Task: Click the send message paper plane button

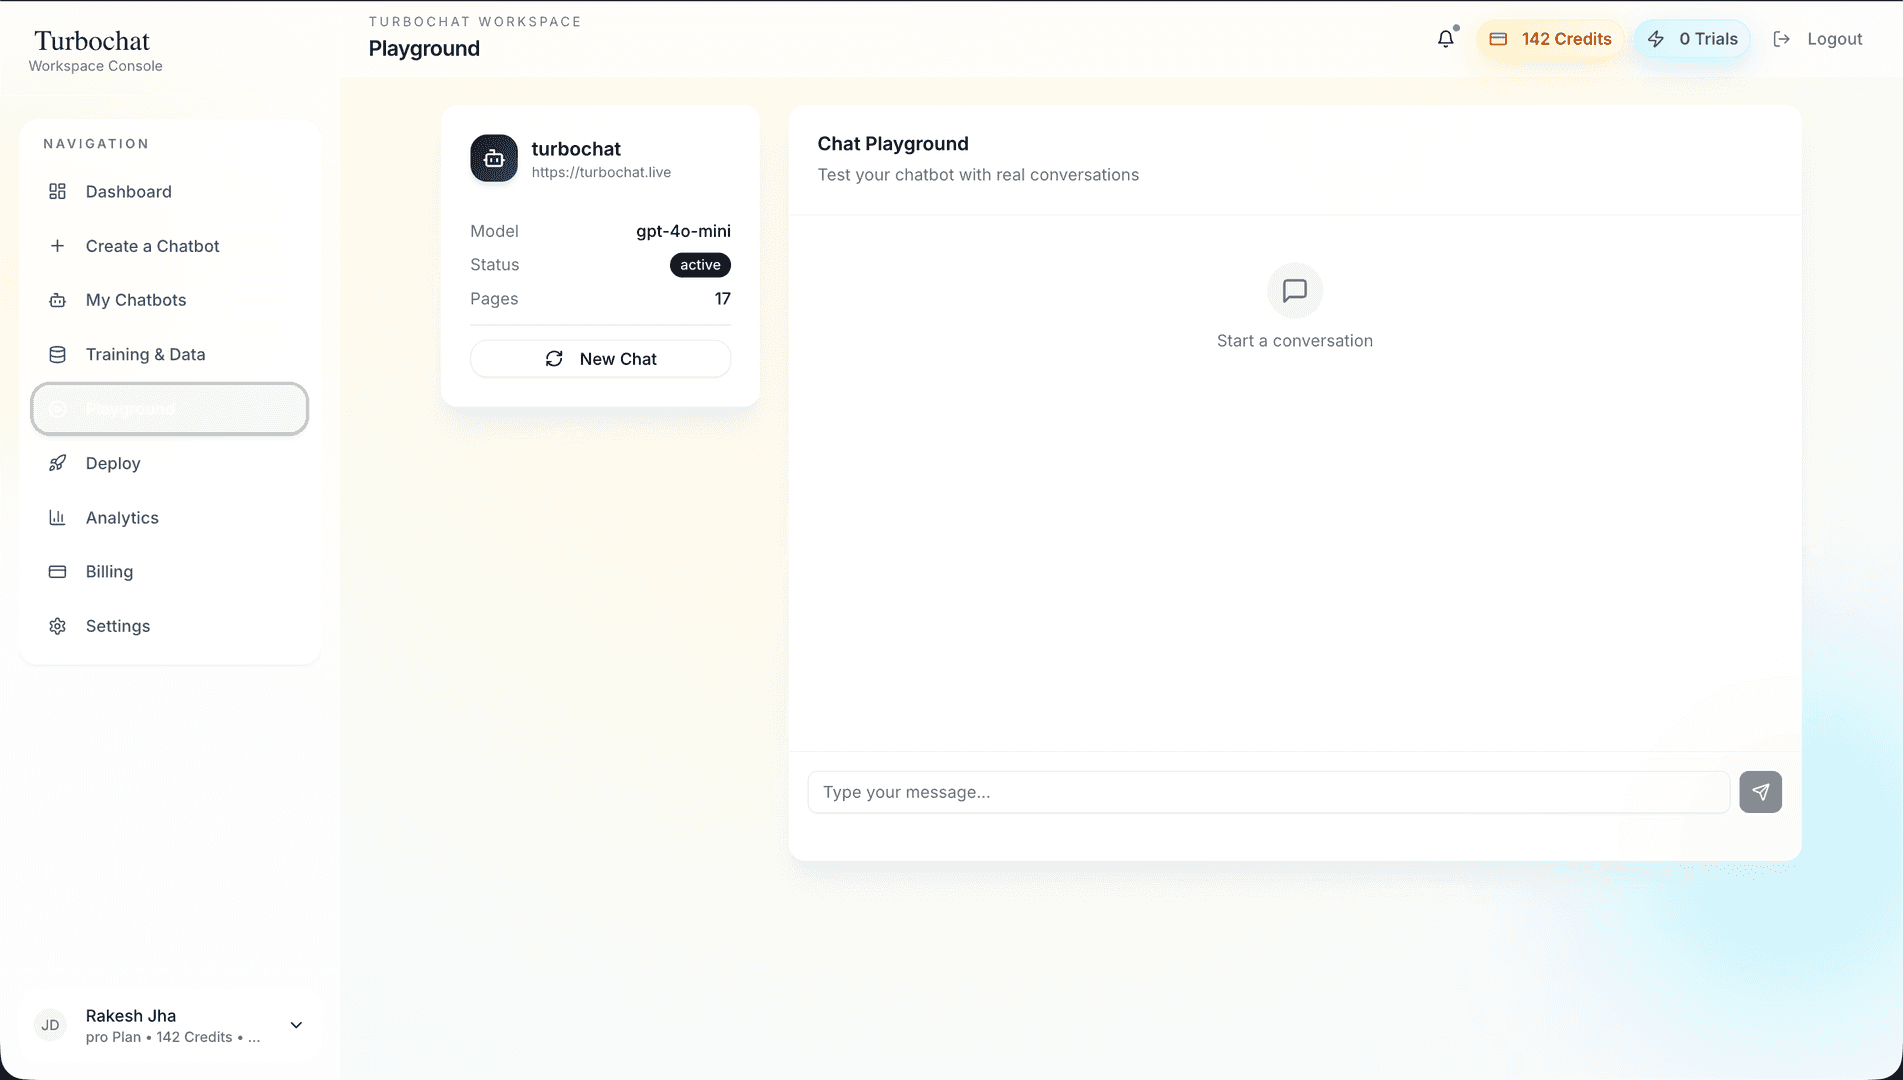Action: (x=1760, y=792)
